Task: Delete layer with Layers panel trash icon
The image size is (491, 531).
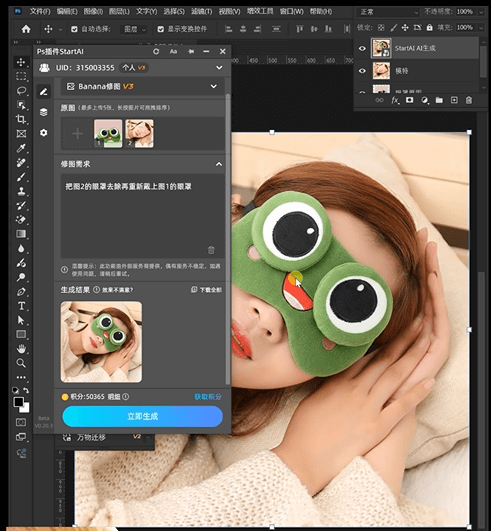Action: tap(469, 100)
